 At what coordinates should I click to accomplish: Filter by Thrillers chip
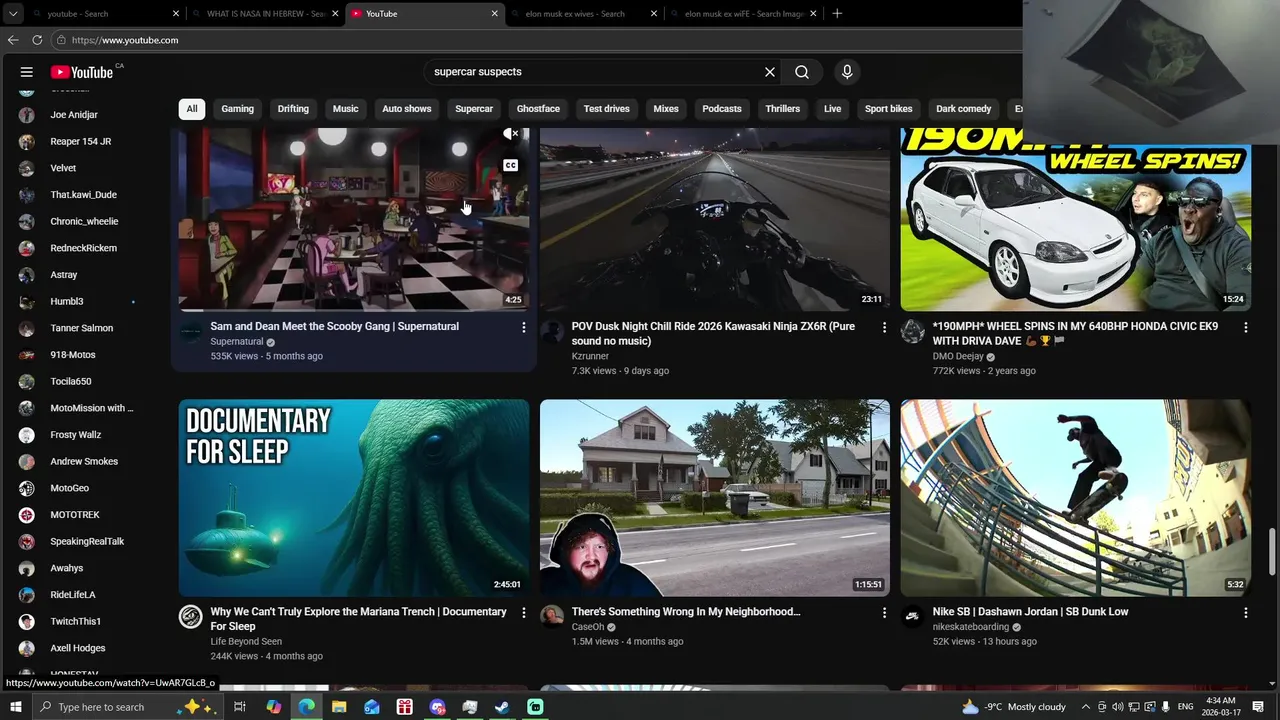(x=783, y=109)
